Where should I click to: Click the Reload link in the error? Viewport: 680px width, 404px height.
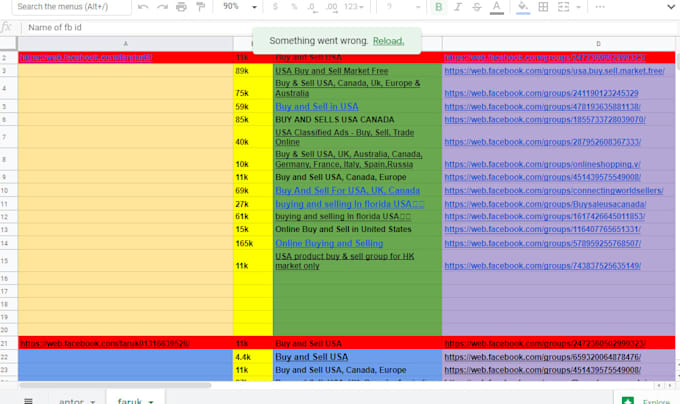[x=388, y=41]
